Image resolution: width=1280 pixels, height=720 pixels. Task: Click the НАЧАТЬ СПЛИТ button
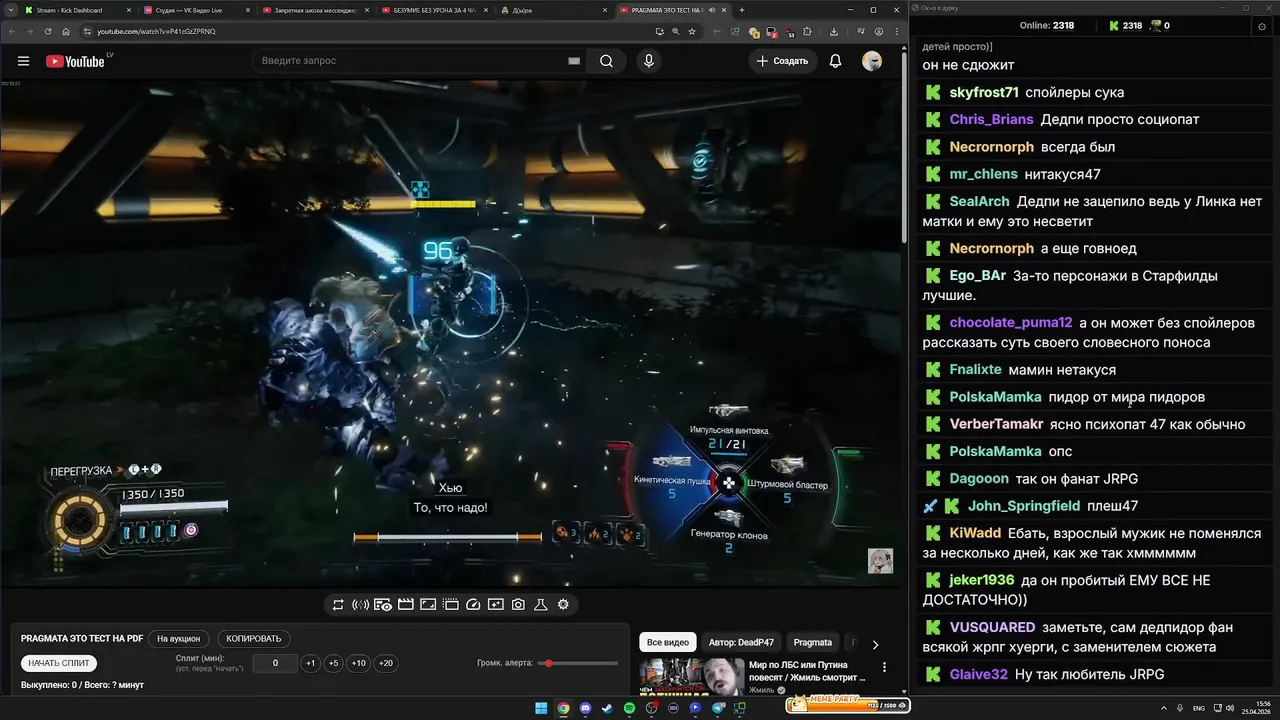click(59, 663)
